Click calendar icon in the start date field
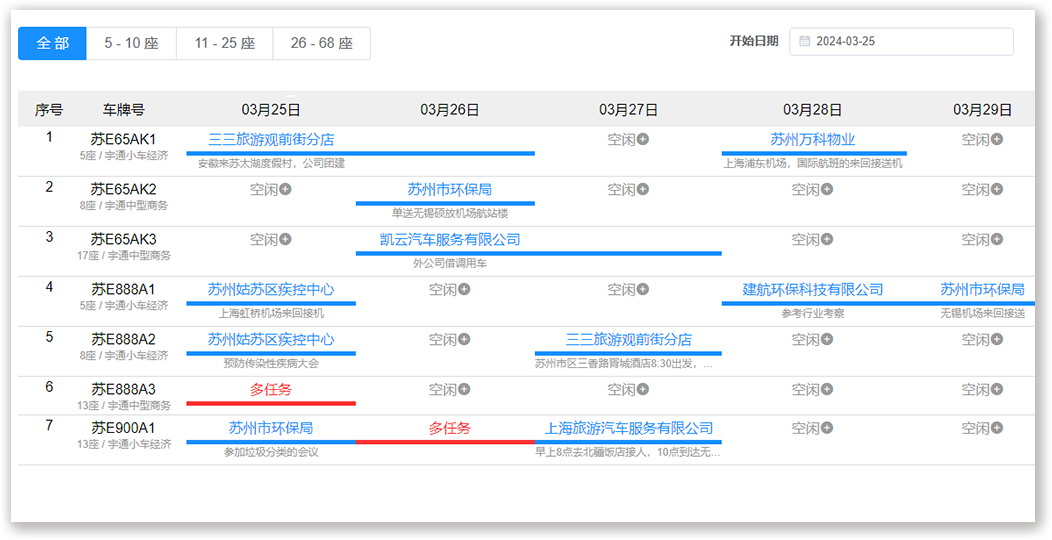 805,42
